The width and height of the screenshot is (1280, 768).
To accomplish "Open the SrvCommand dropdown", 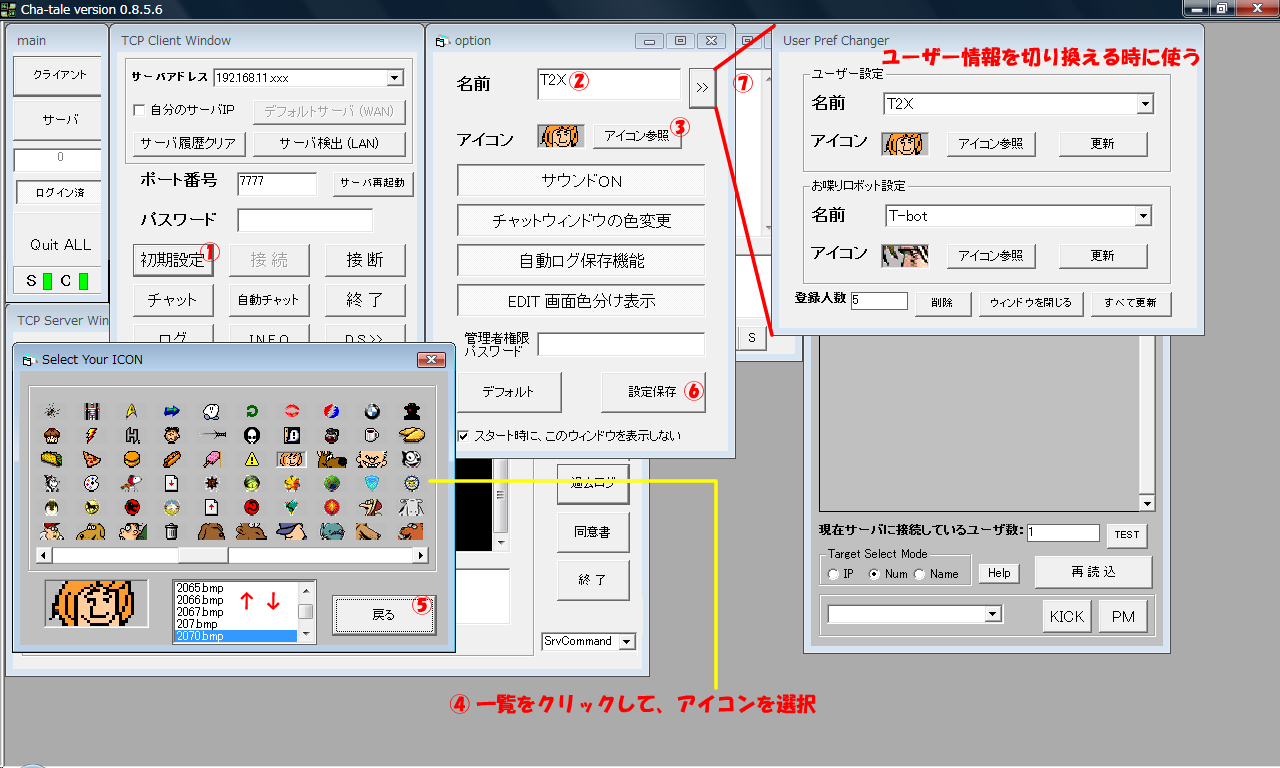I will point(627,641).
